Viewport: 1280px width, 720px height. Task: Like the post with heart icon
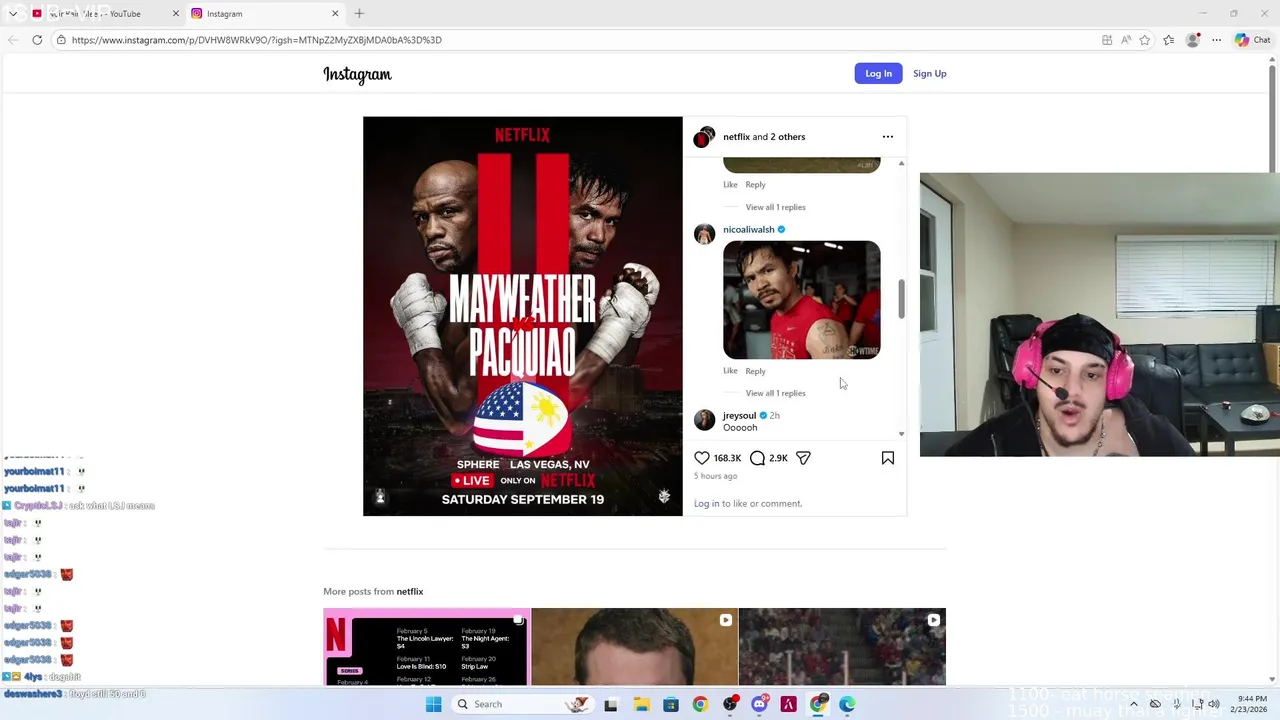click(702, 458)
